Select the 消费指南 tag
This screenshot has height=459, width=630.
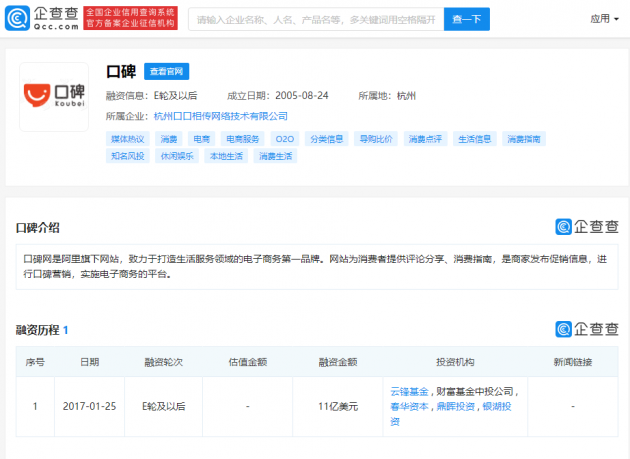(524, 139)
